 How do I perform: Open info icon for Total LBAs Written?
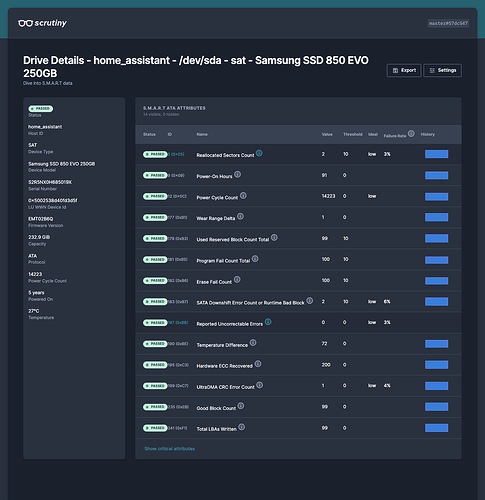click(242, 427)
